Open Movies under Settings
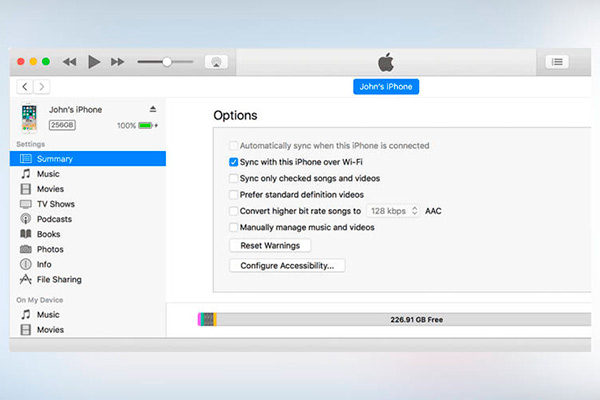Screen dimensions: 600x400 coord(88,189)
